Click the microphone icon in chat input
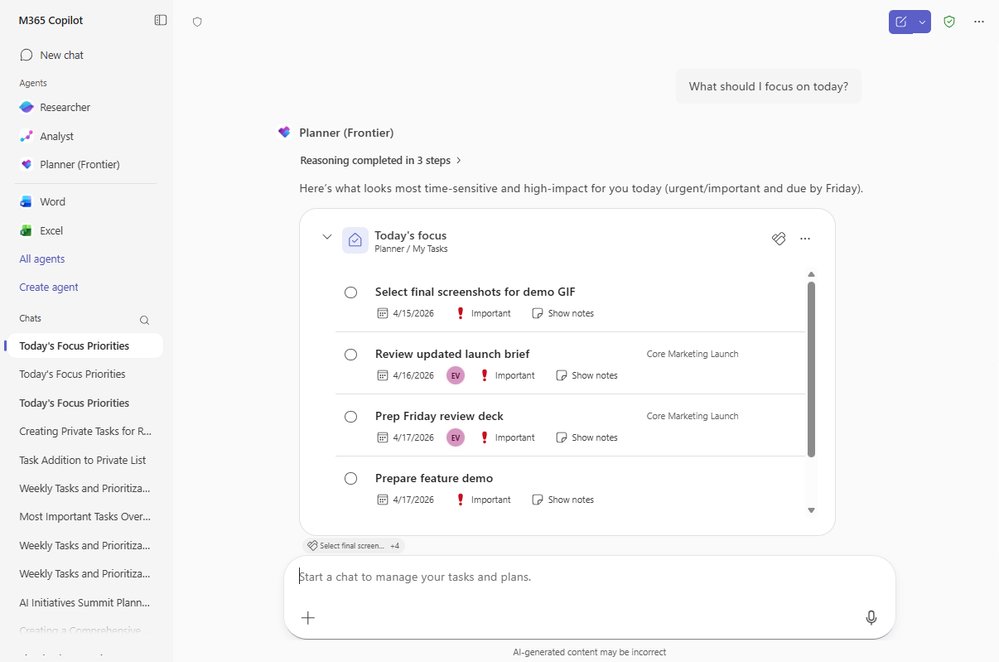This screenshot has width=999, height=662. pyautogui.click(x=870, y=617)
